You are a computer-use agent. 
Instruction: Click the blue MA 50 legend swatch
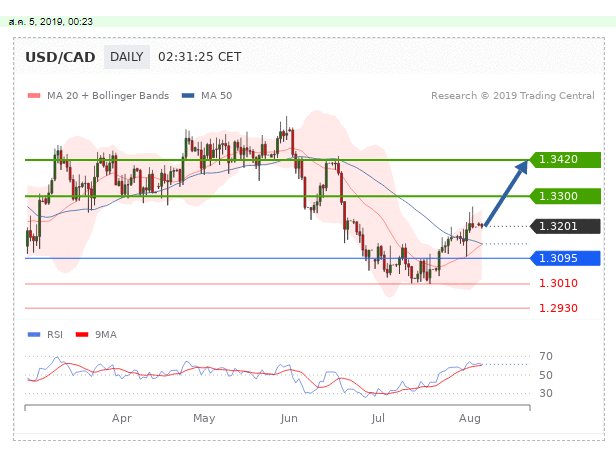point(188,95)
